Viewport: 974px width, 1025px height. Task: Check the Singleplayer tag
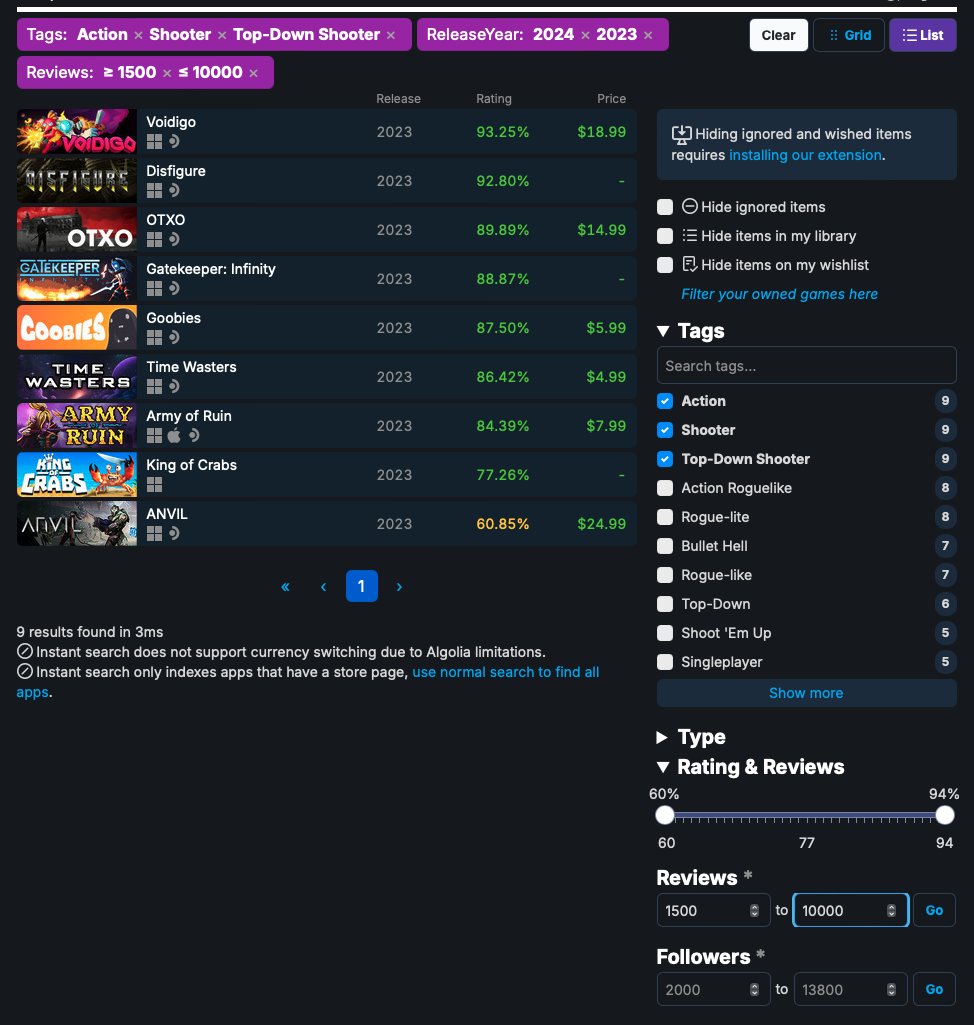click(665, 662)
